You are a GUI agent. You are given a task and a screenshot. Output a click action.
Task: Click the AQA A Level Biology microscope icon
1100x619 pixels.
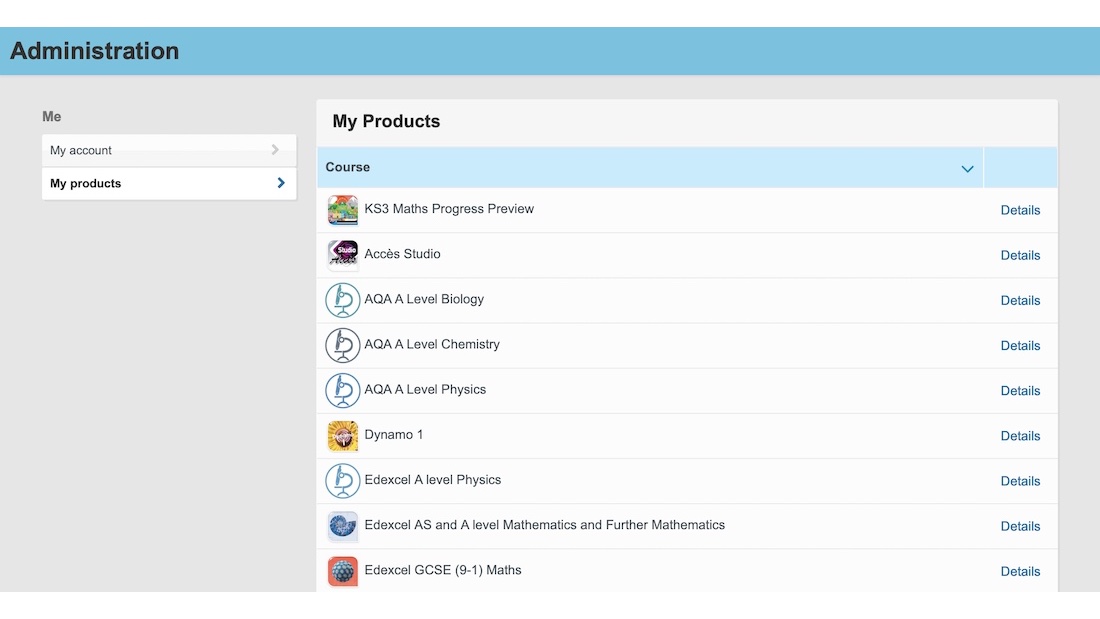pos(342,300)
